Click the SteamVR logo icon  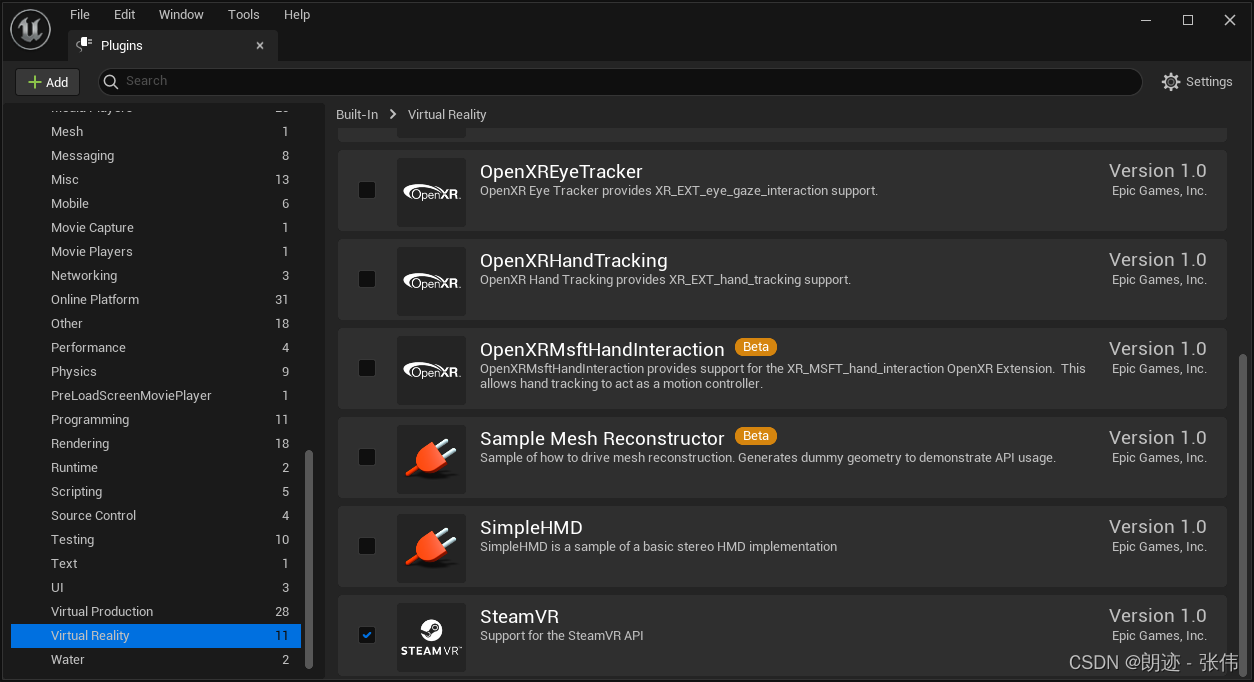[x=431, y=637]
